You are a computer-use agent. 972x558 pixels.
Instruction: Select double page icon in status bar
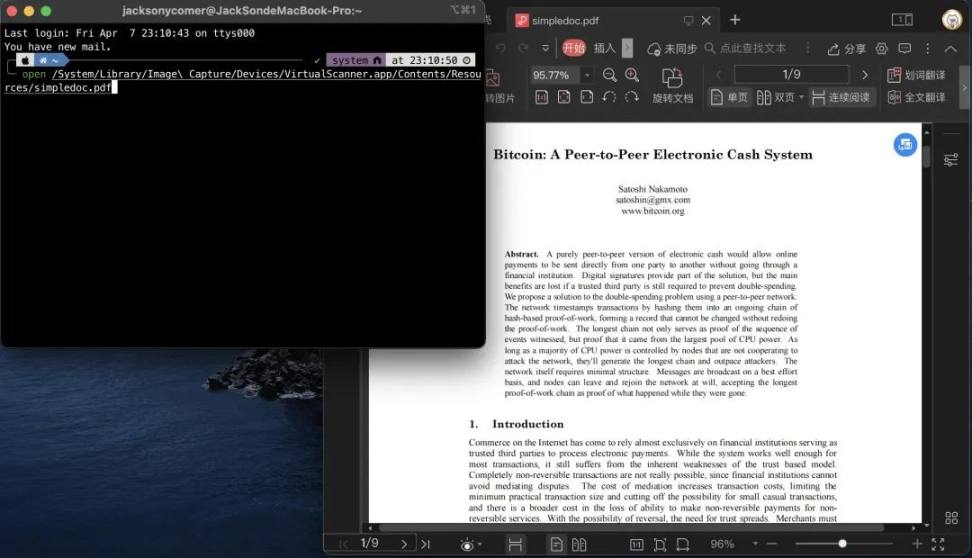(x=579, y=544)
